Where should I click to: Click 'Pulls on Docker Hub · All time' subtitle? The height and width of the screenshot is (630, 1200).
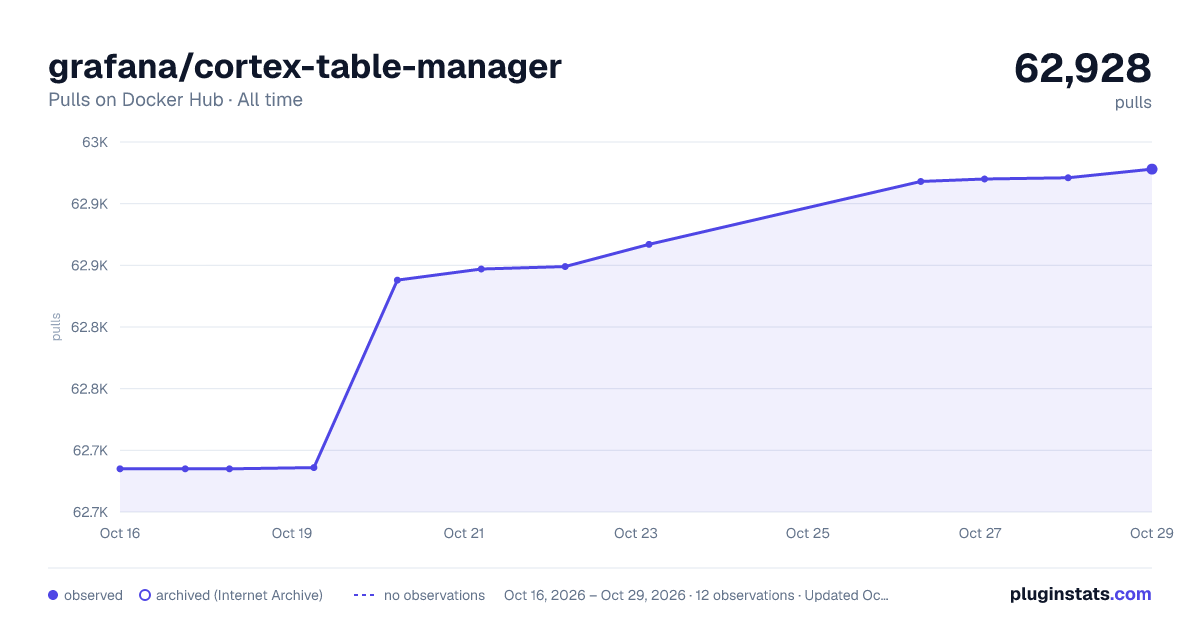click(x=175, y=100)
